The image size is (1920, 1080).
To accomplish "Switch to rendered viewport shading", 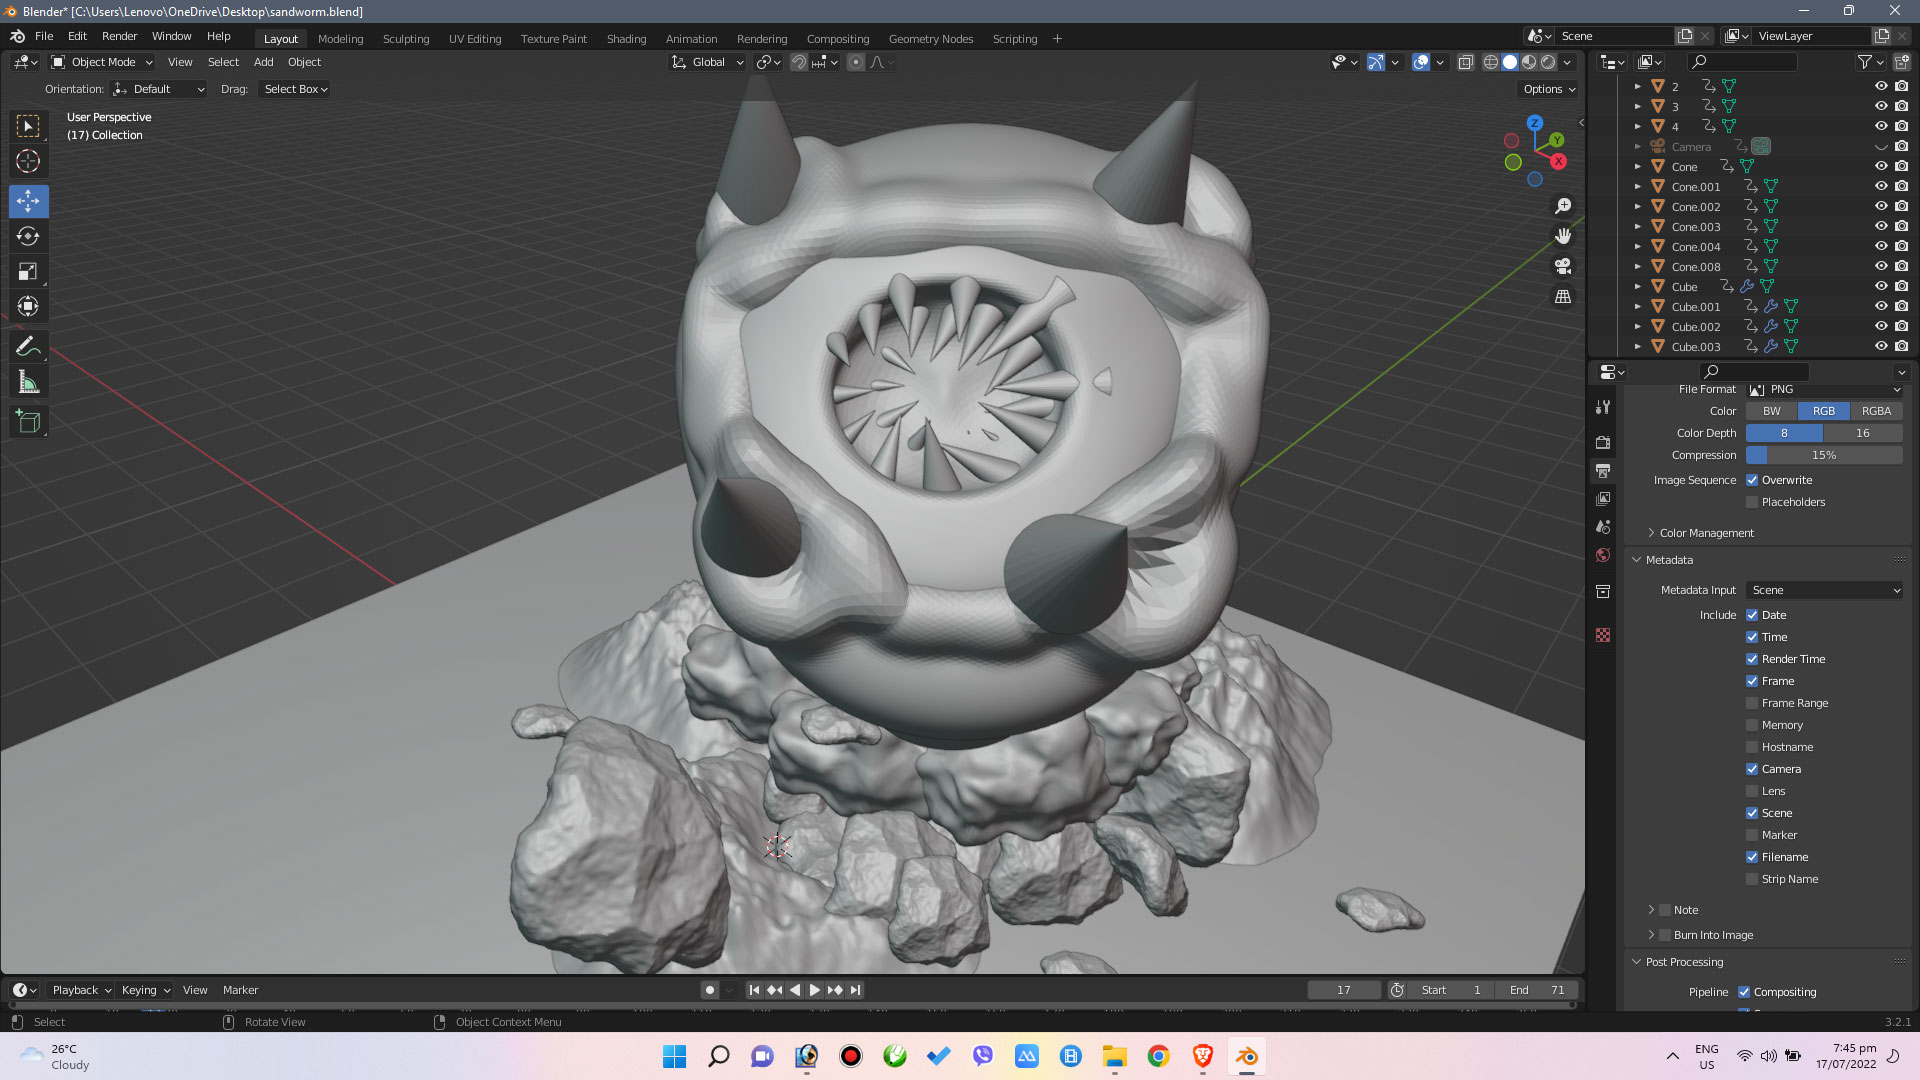I will tap(1548, 62).
